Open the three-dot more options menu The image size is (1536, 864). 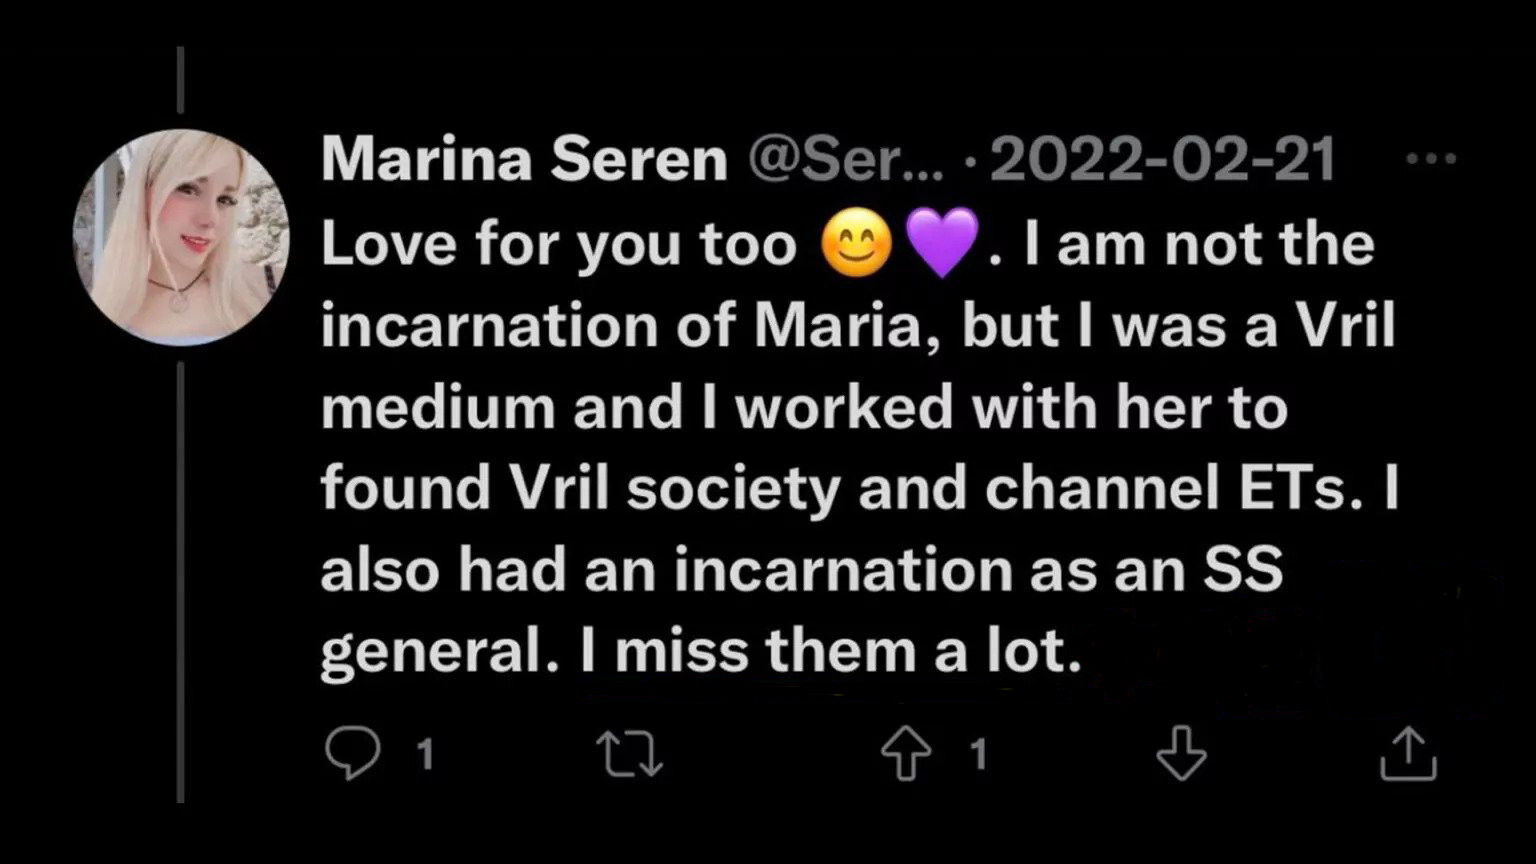click(x=1430, y=158)
